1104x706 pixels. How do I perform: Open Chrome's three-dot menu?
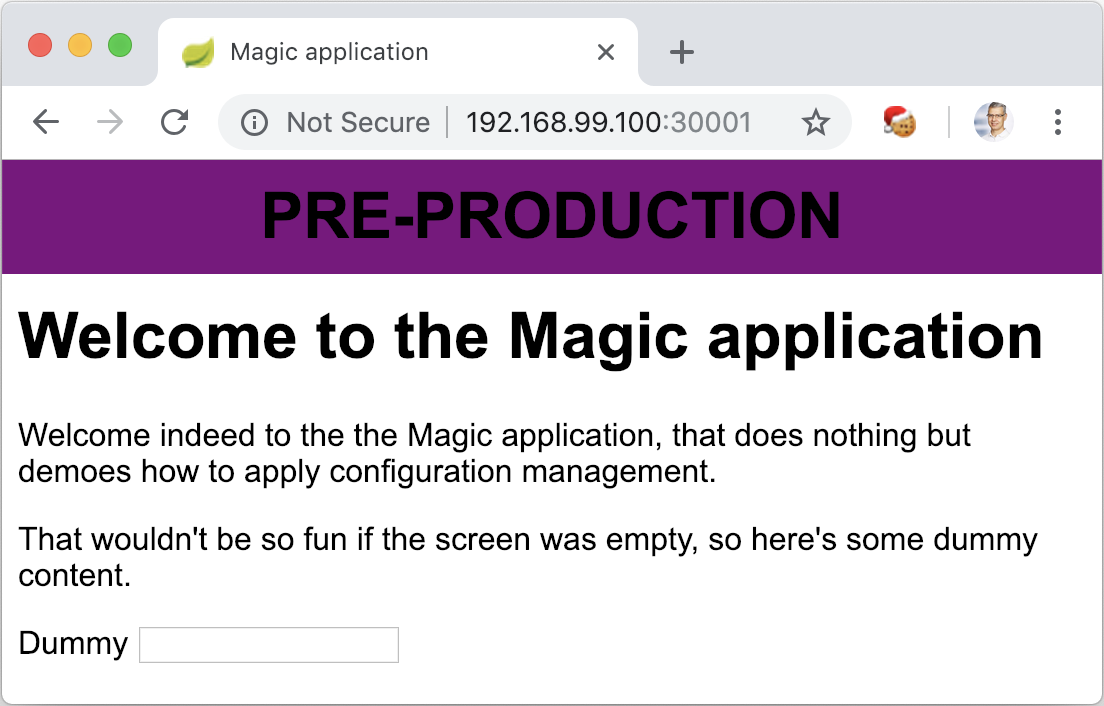click(1057, 122)
